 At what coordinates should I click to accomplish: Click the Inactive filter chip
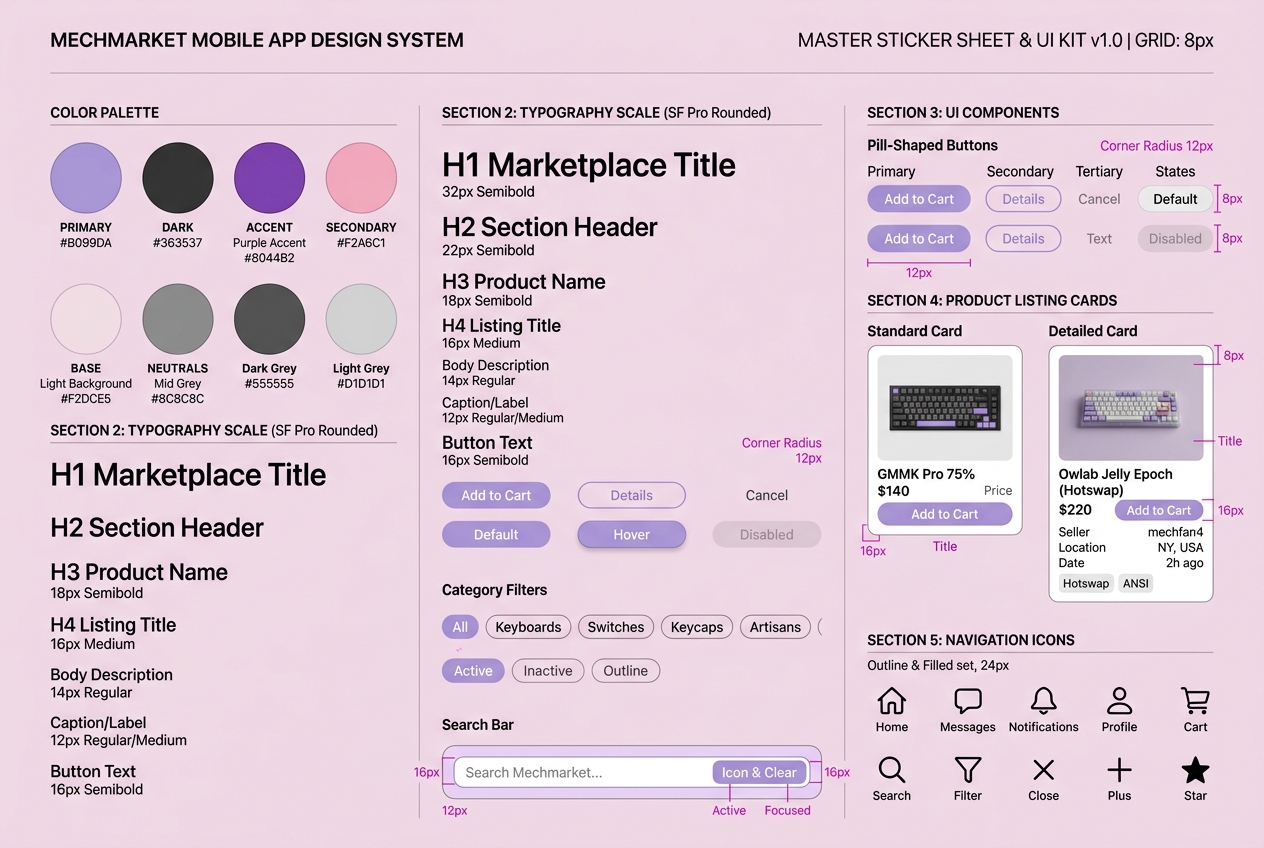[548, 671]
